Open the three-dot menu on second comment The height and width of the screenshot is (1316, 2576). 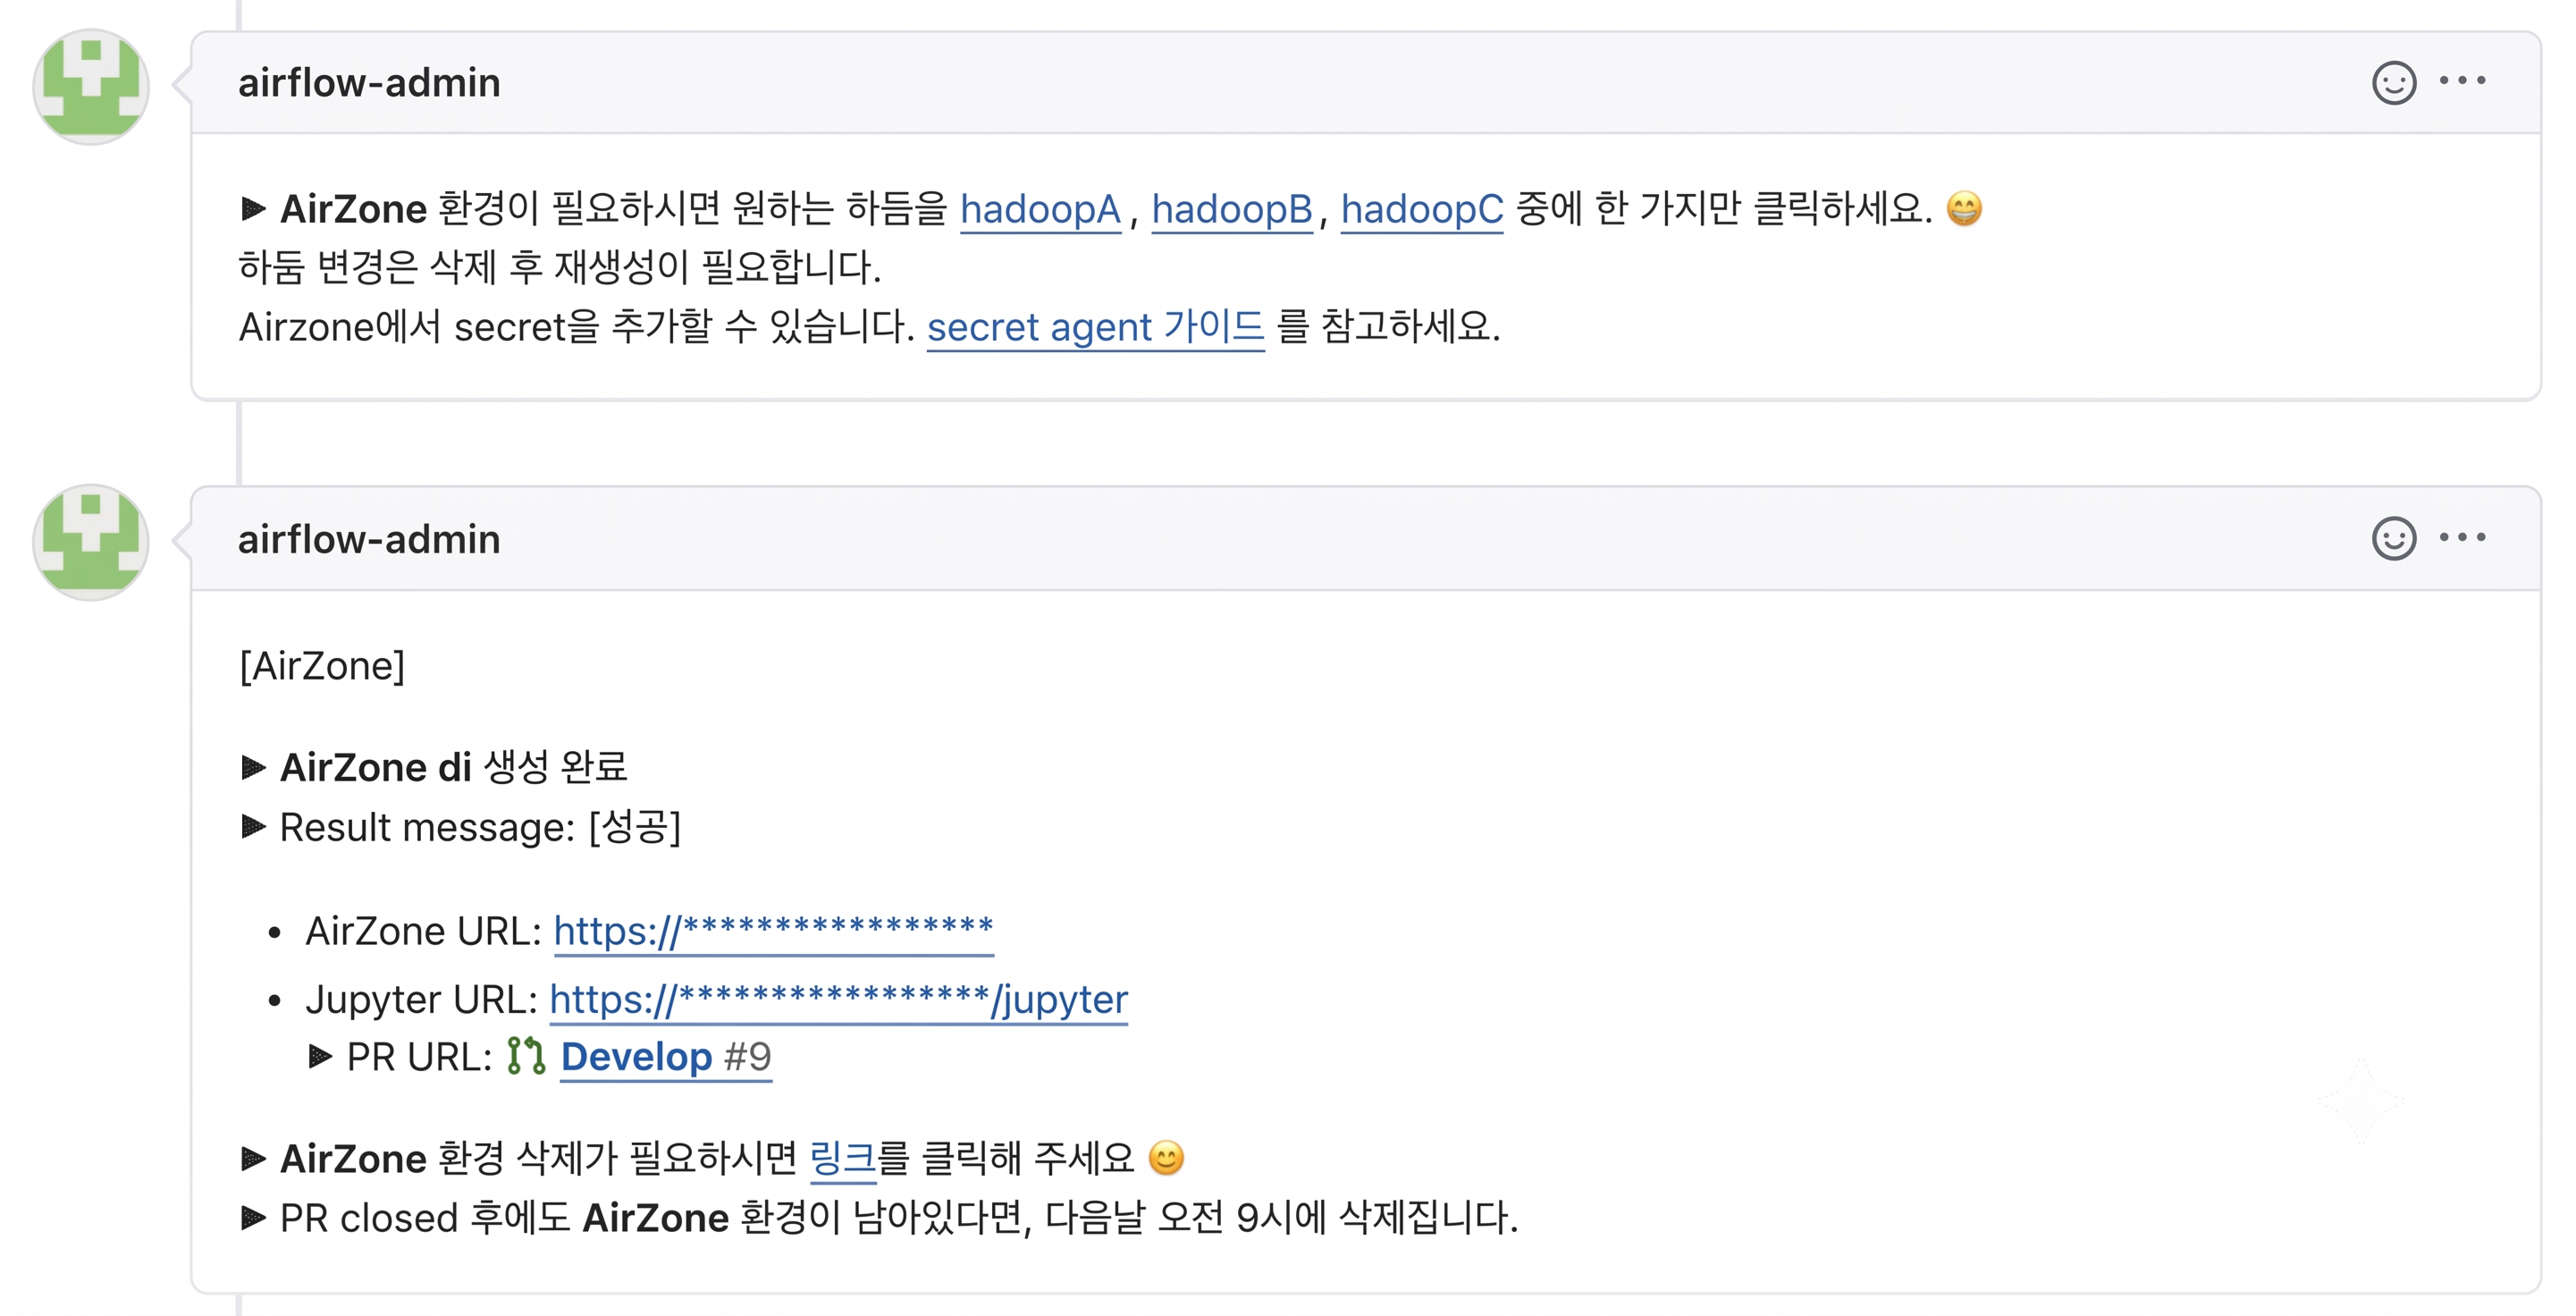(2462, 537)
